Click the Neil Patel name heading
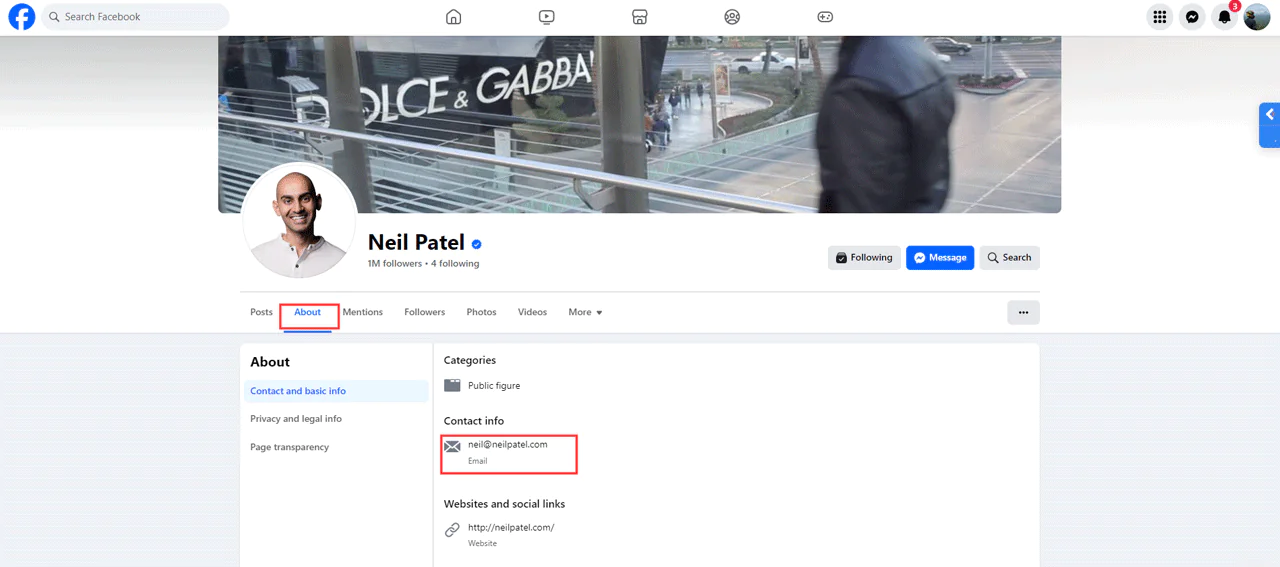 click(416, 242)
